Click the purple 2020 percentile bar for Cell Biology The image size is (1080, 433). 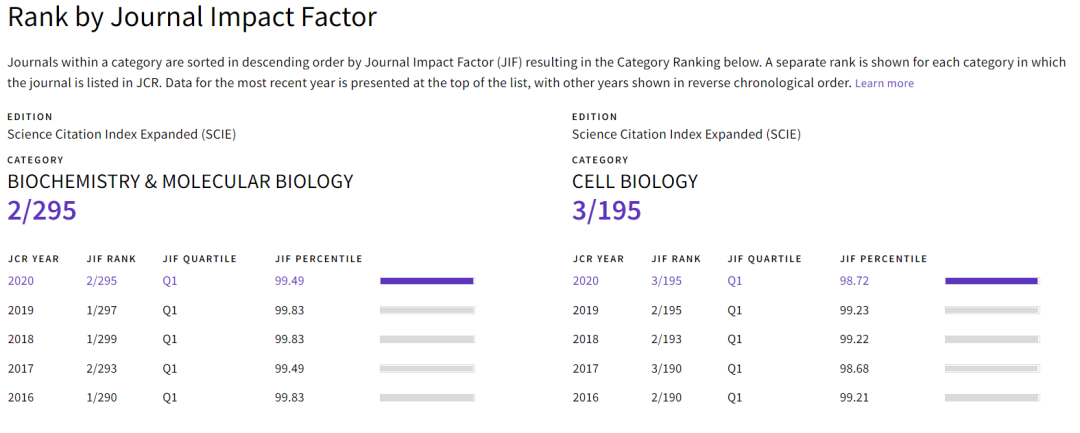991,281
